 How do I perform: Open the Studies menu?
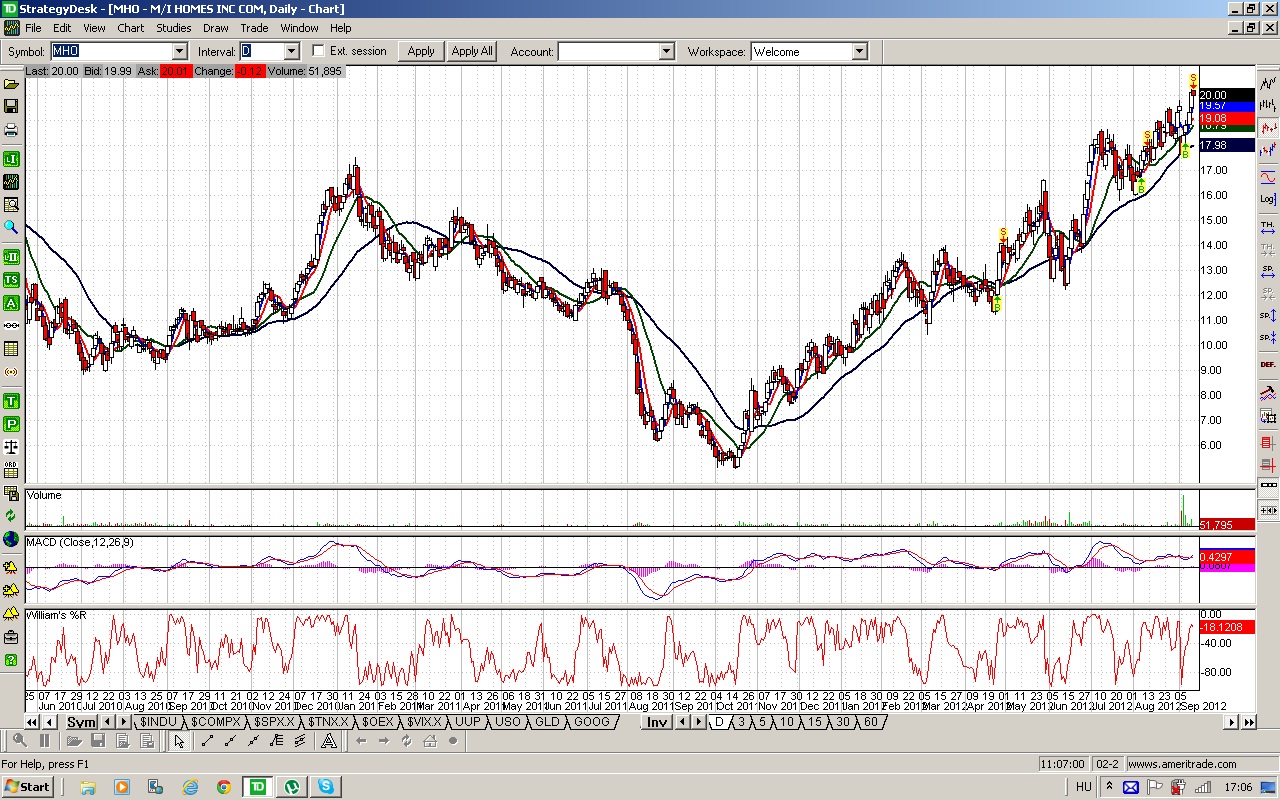(x=174, y=28)
